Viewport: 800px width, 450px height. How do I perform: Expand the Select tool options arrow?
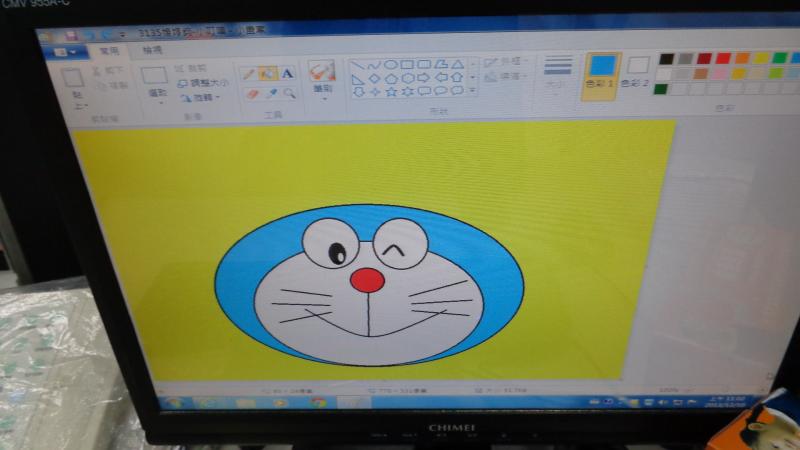click(161, 102)
